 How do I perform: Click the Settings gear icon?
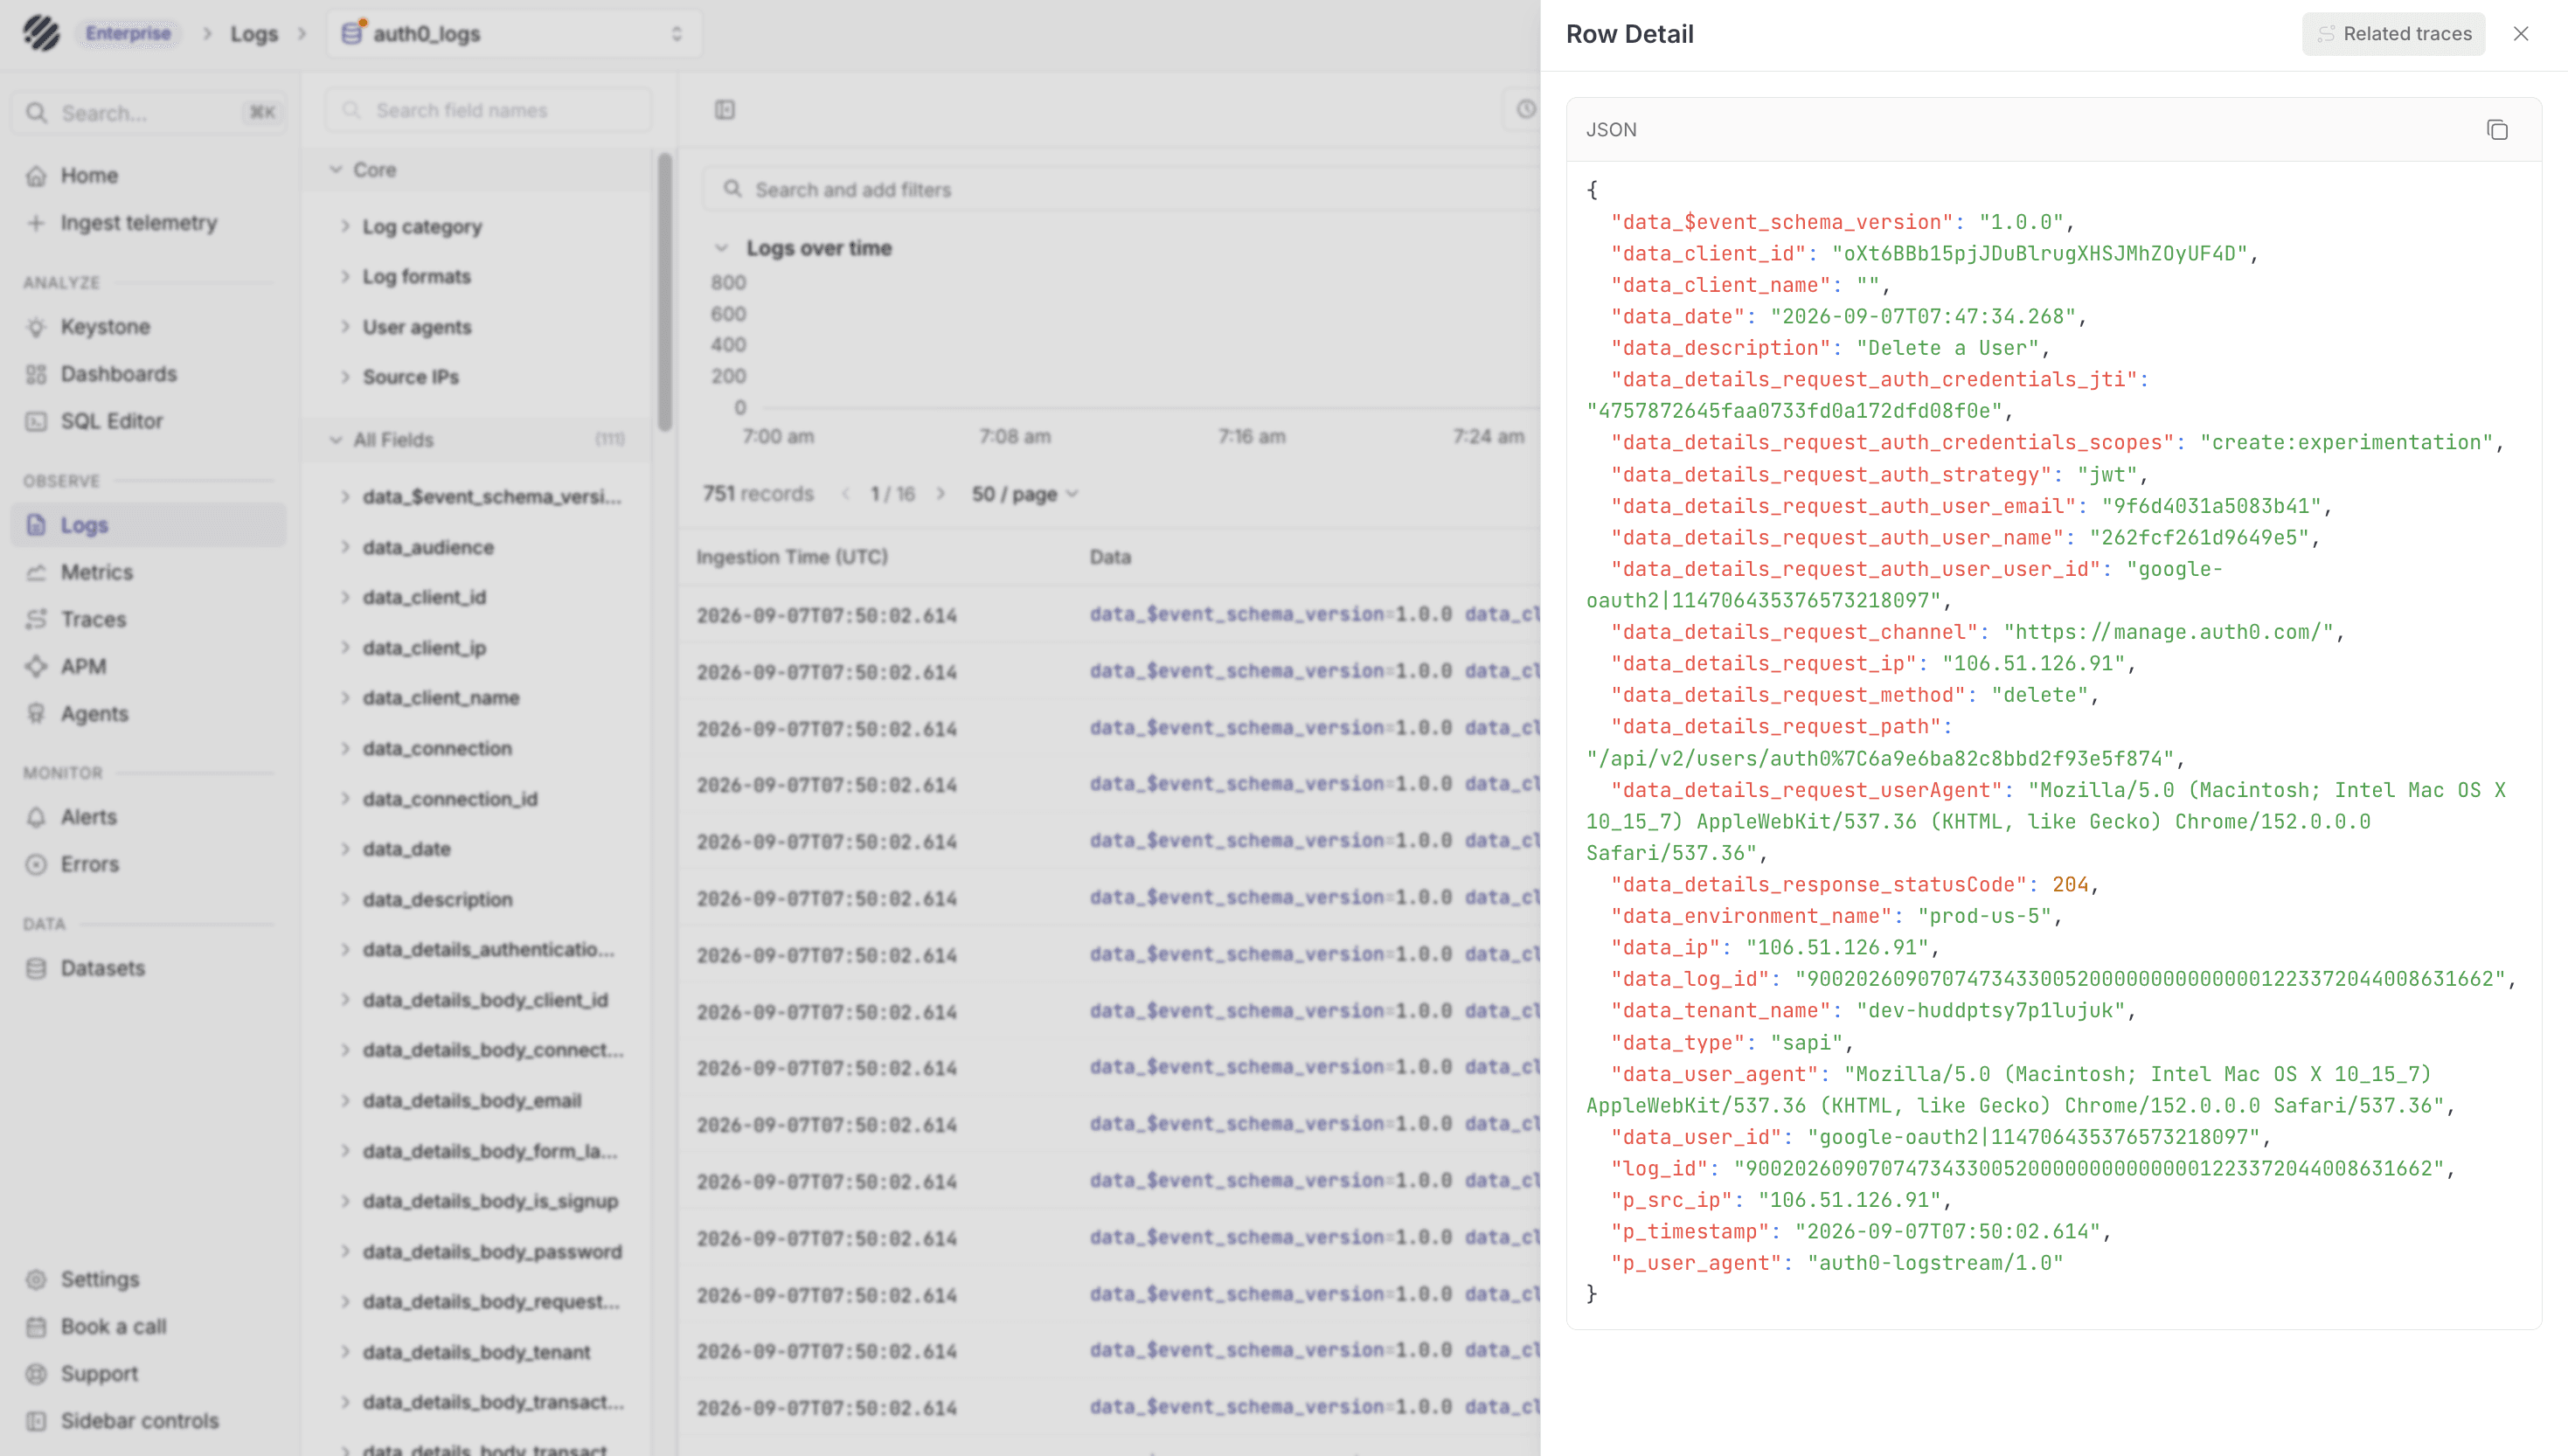pos(36,1279)
